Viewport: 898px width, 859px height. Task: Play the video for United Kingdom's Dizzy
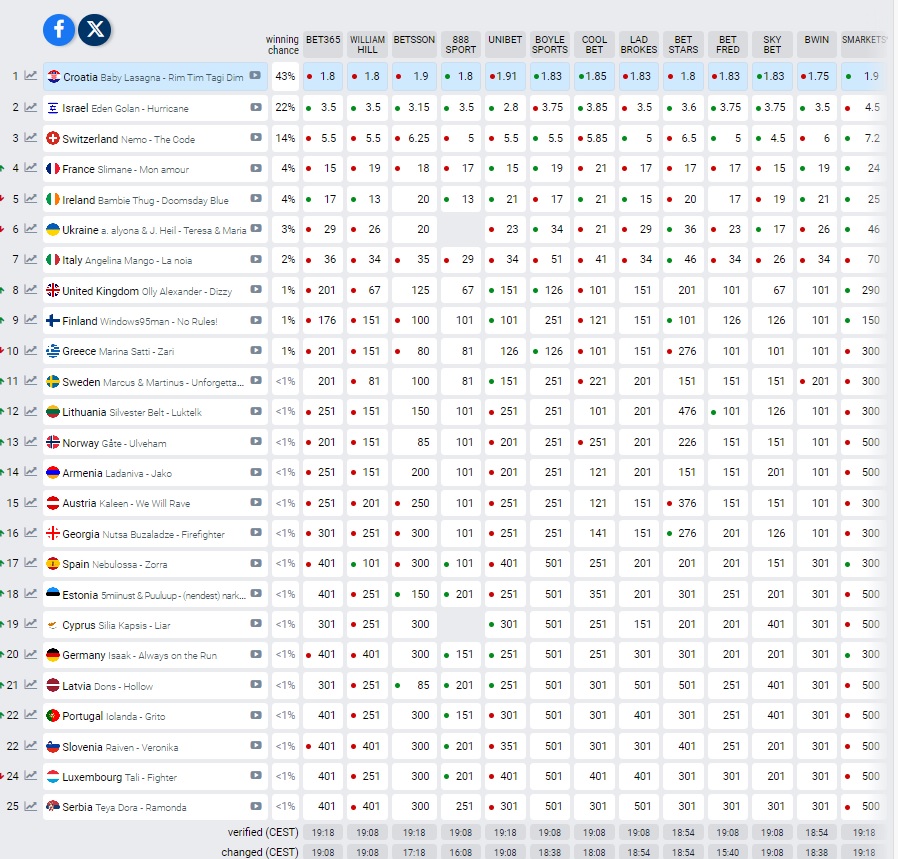(256, 290)
